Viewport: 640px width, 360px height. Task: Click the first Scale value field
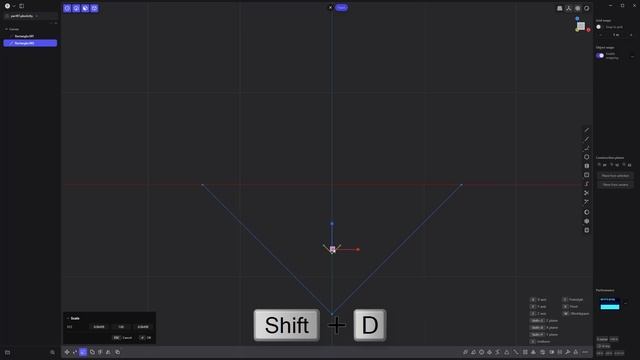(99, 327)
